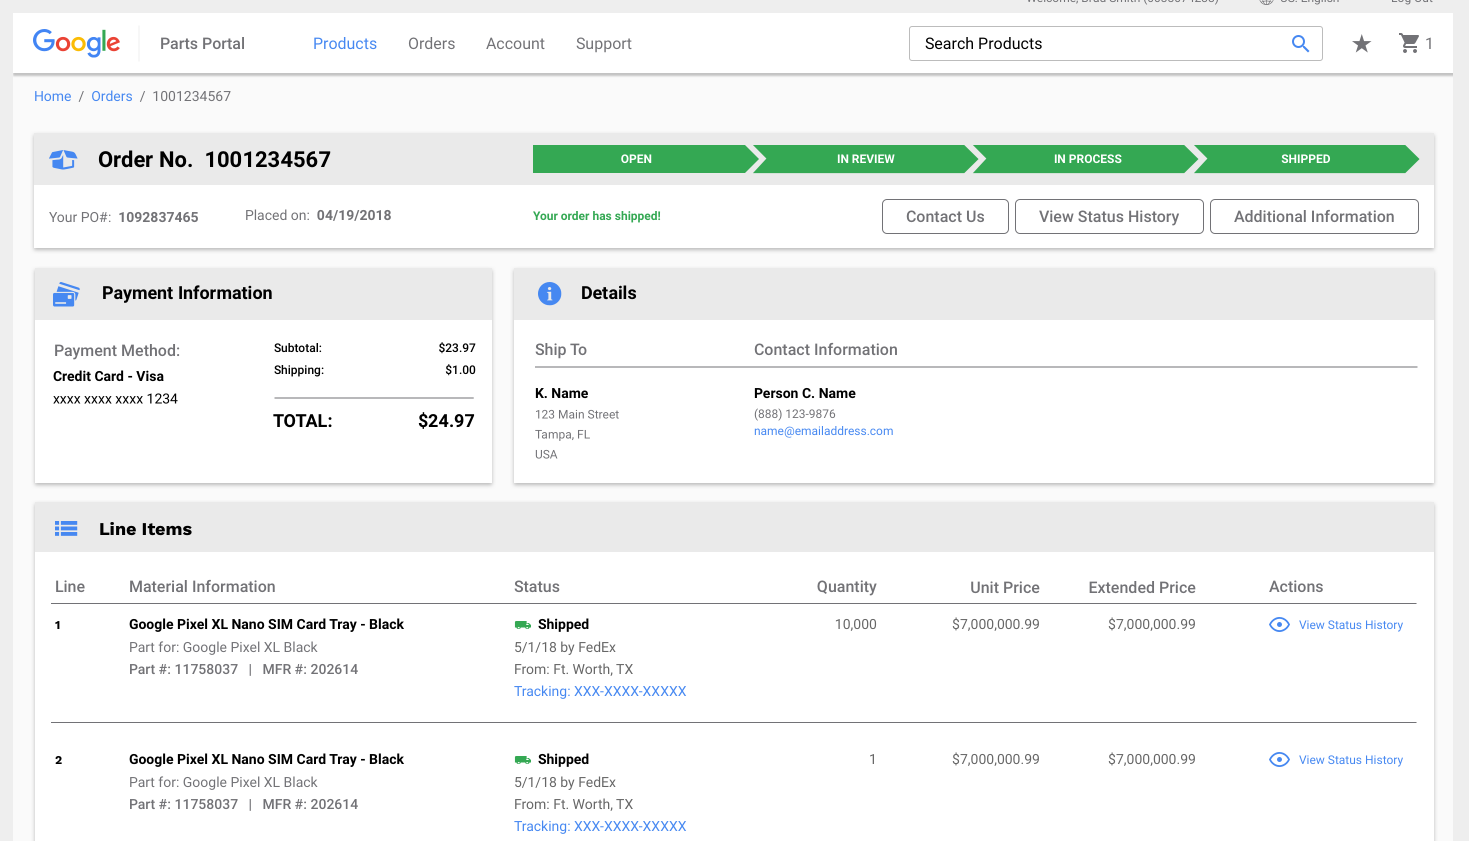The width and height of the screenshot is (1469, 841).
Task: Click the Status column header
Action: 537,587
